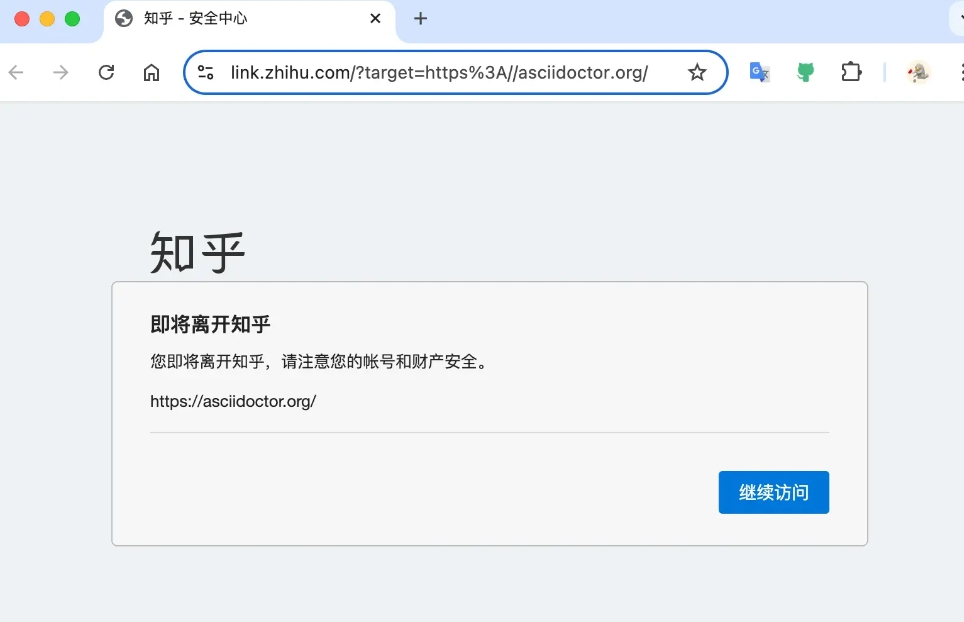Image resolution: width=964 pixels, height=622 pixels.
Task: Focus the address bar URL field
Action: (440, 72)
